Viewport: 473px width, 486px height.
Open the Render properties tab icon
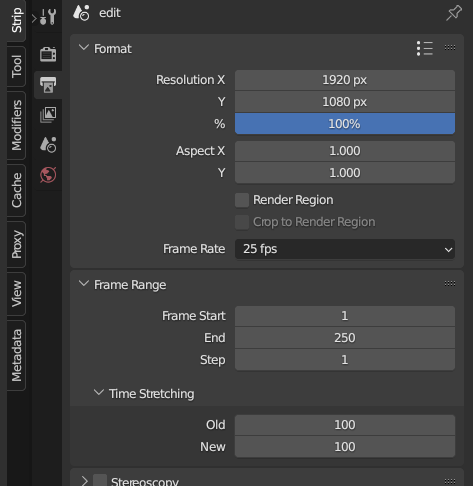pos(48,54)
